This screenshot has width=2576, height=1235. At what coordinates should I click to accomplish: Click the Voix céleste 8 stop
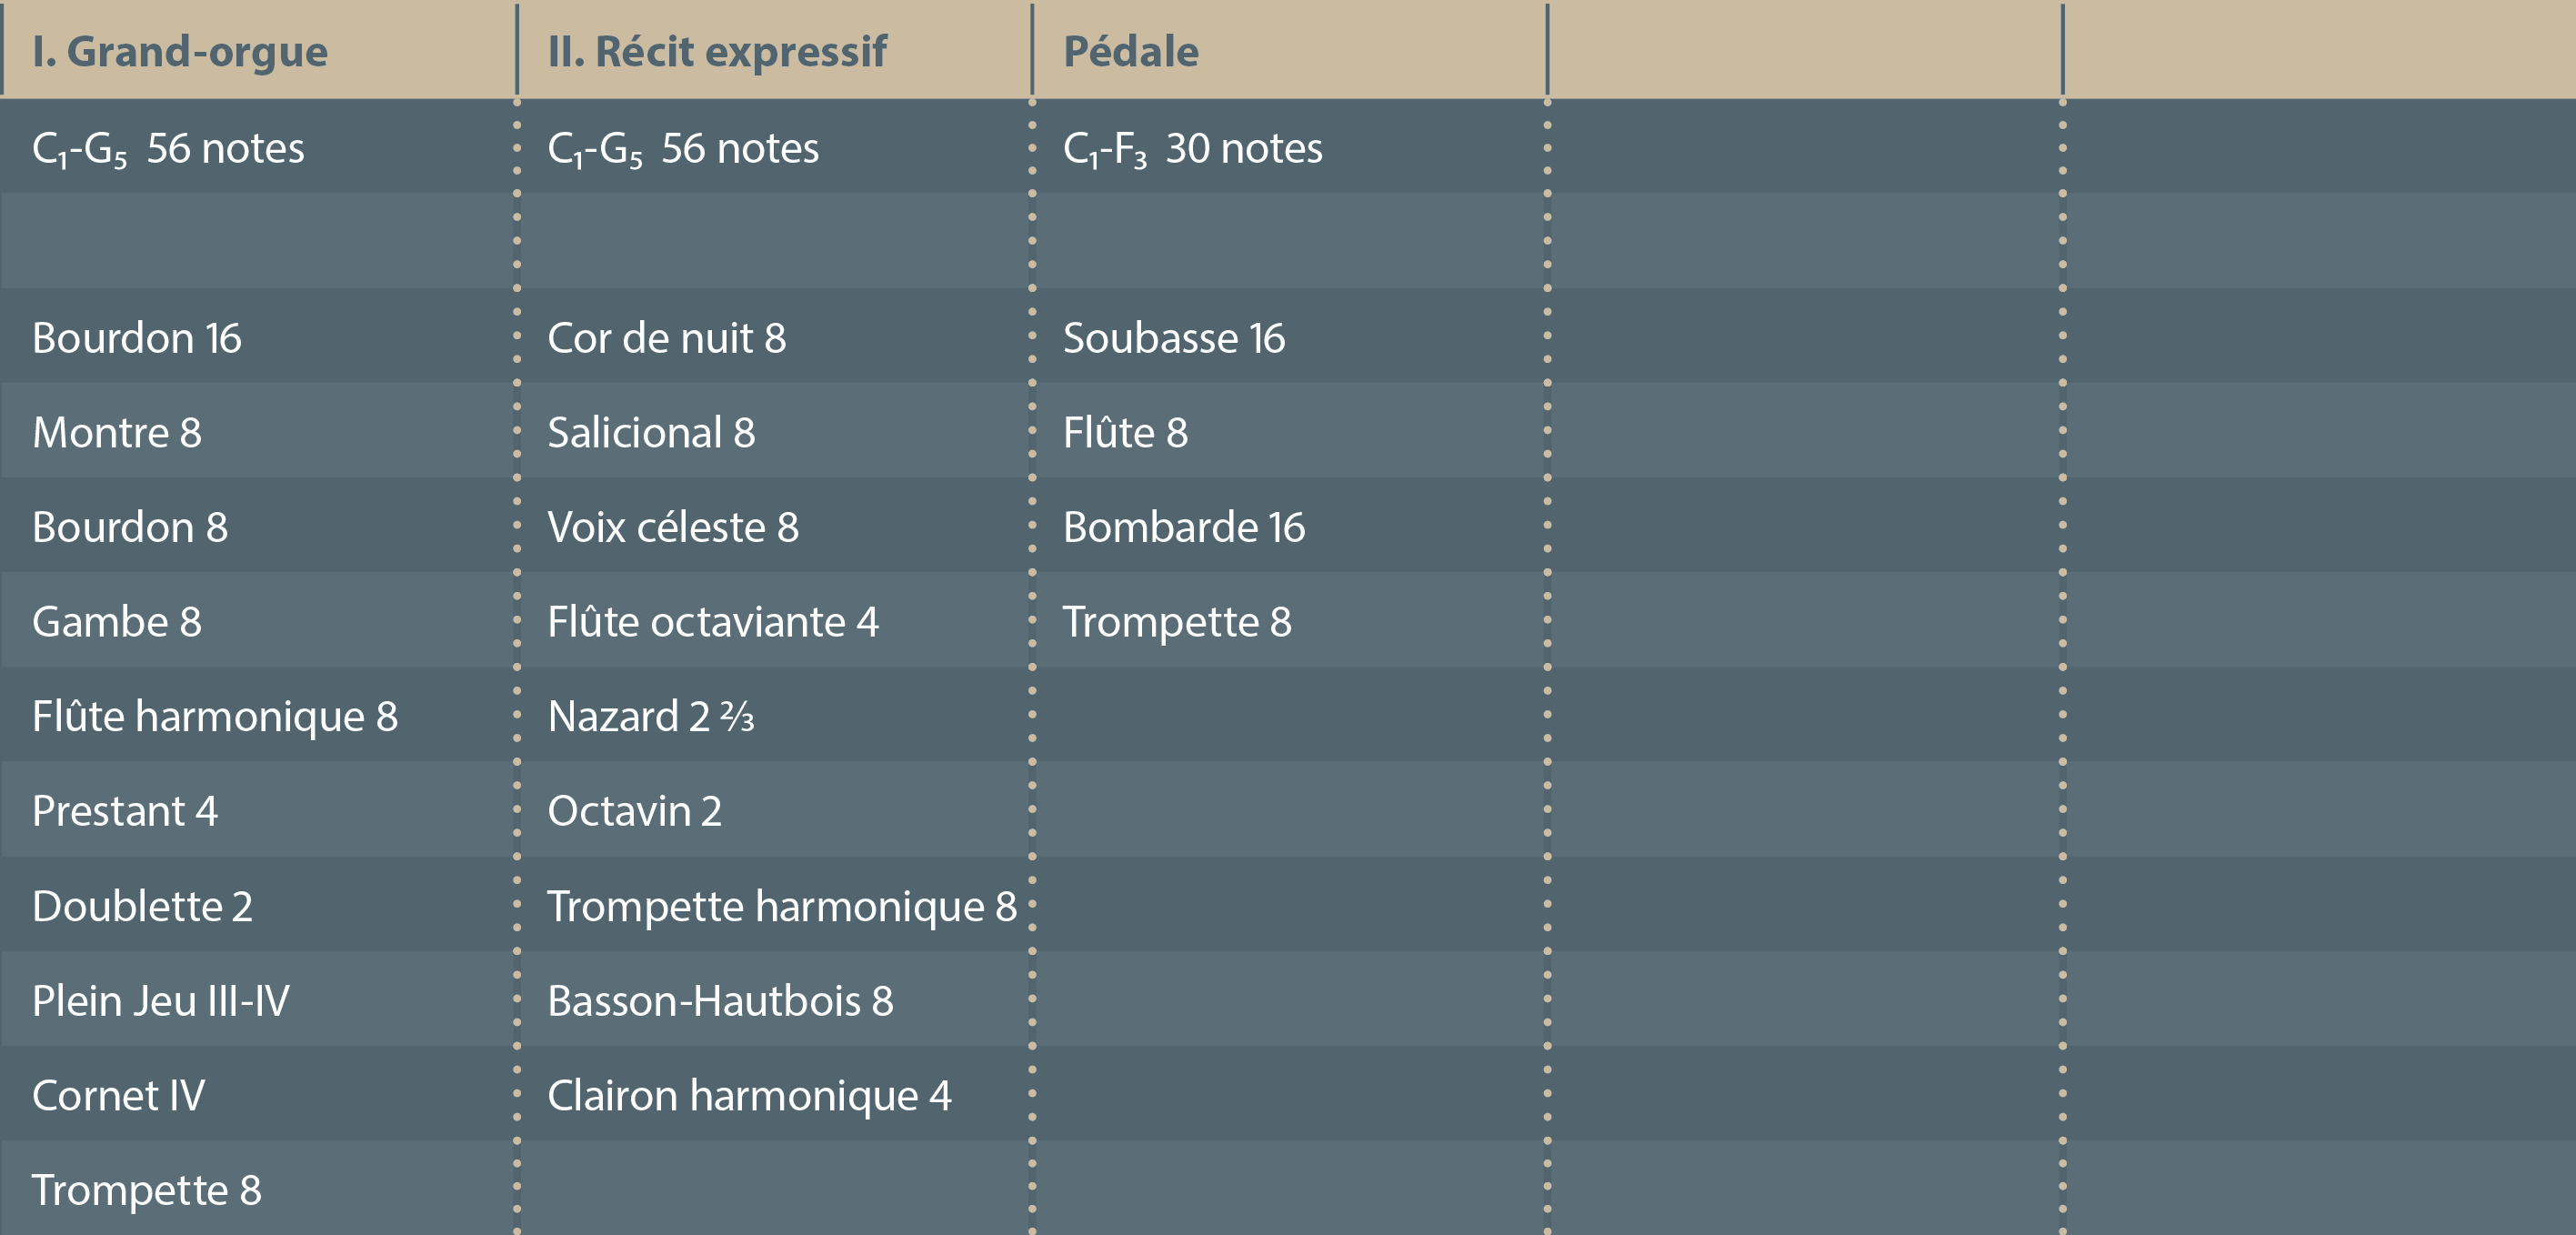point(673,527)
